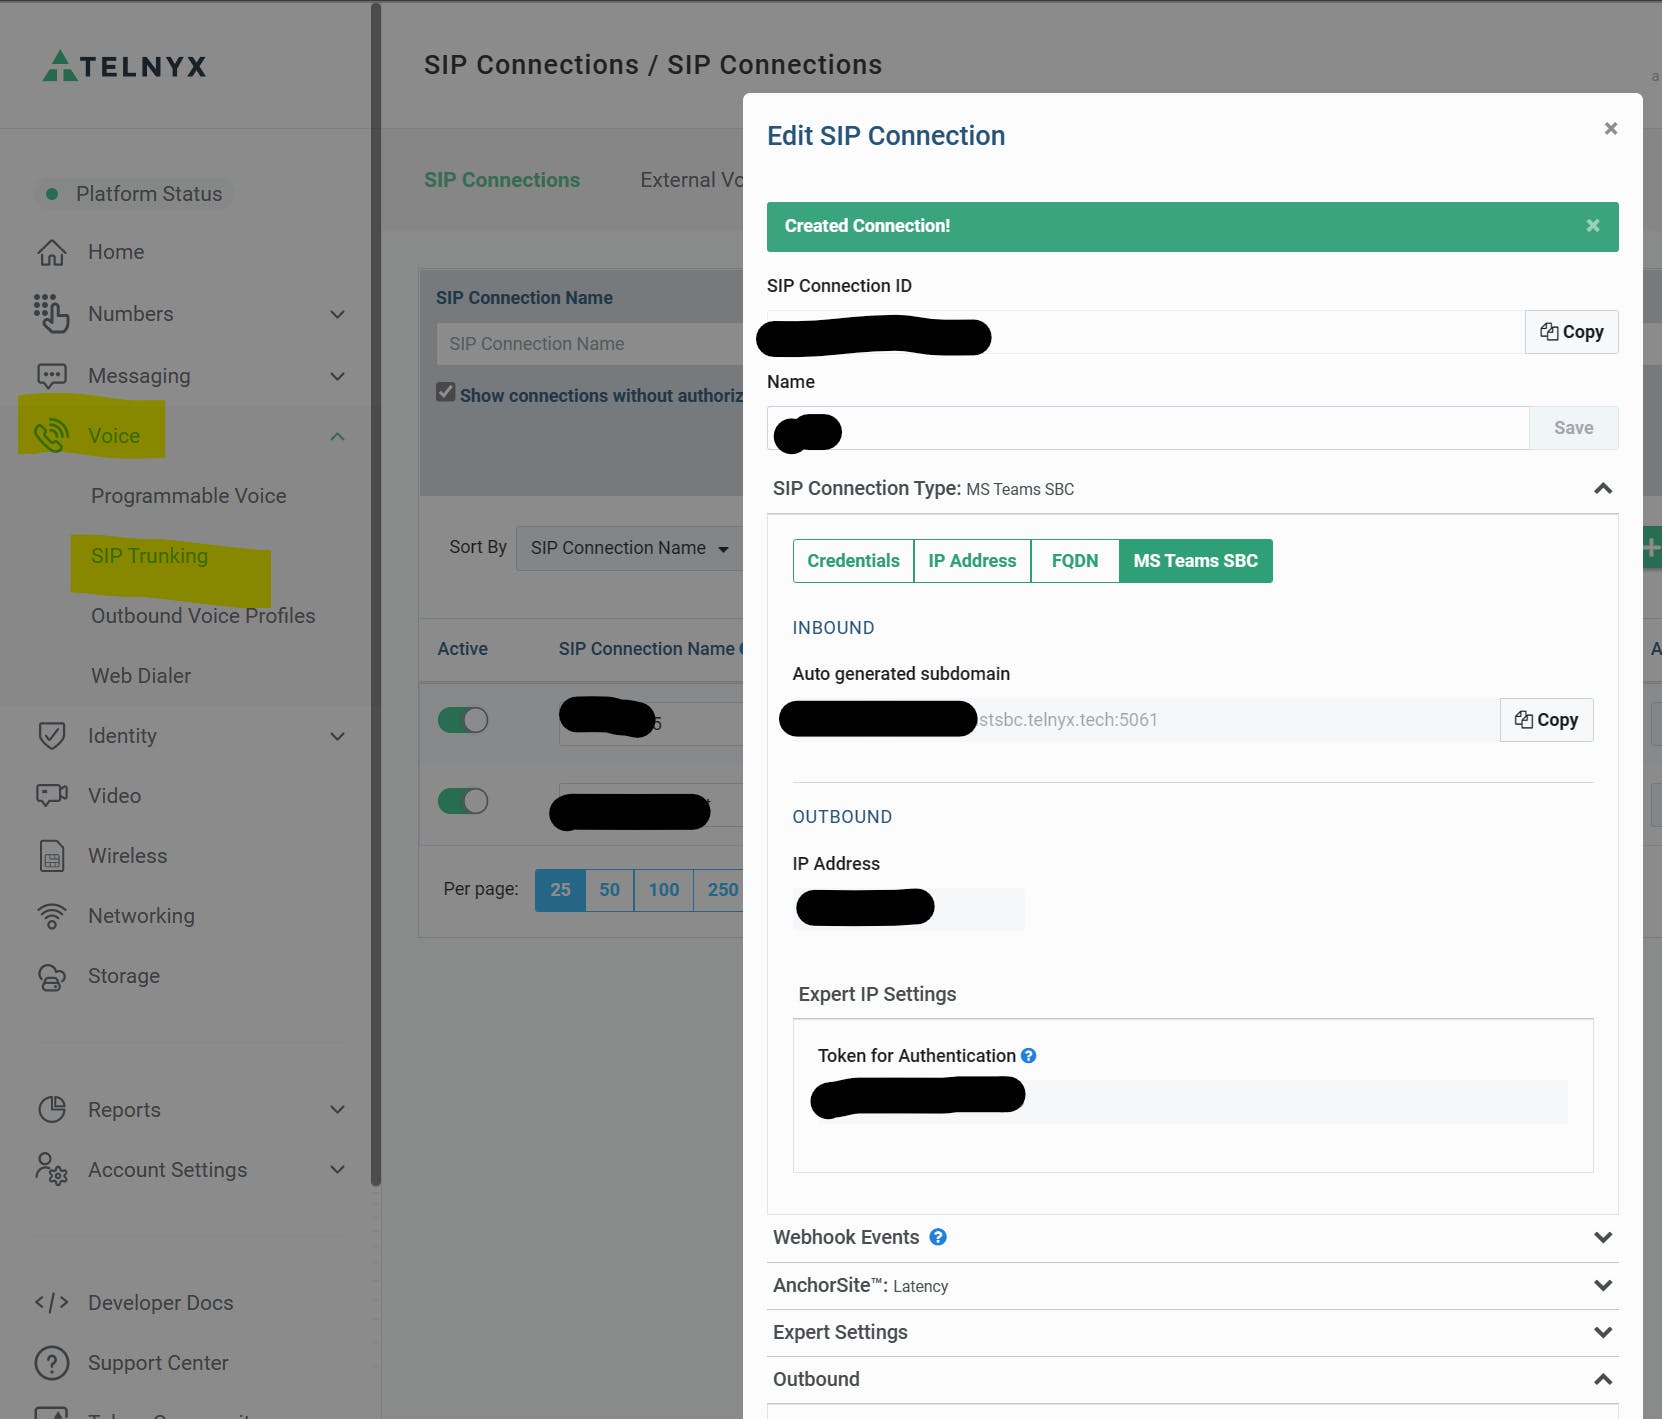This screenshot has width=1662, height=1419.
Task: Switch to the SIP Connections tab
Action: click(502, 180)
